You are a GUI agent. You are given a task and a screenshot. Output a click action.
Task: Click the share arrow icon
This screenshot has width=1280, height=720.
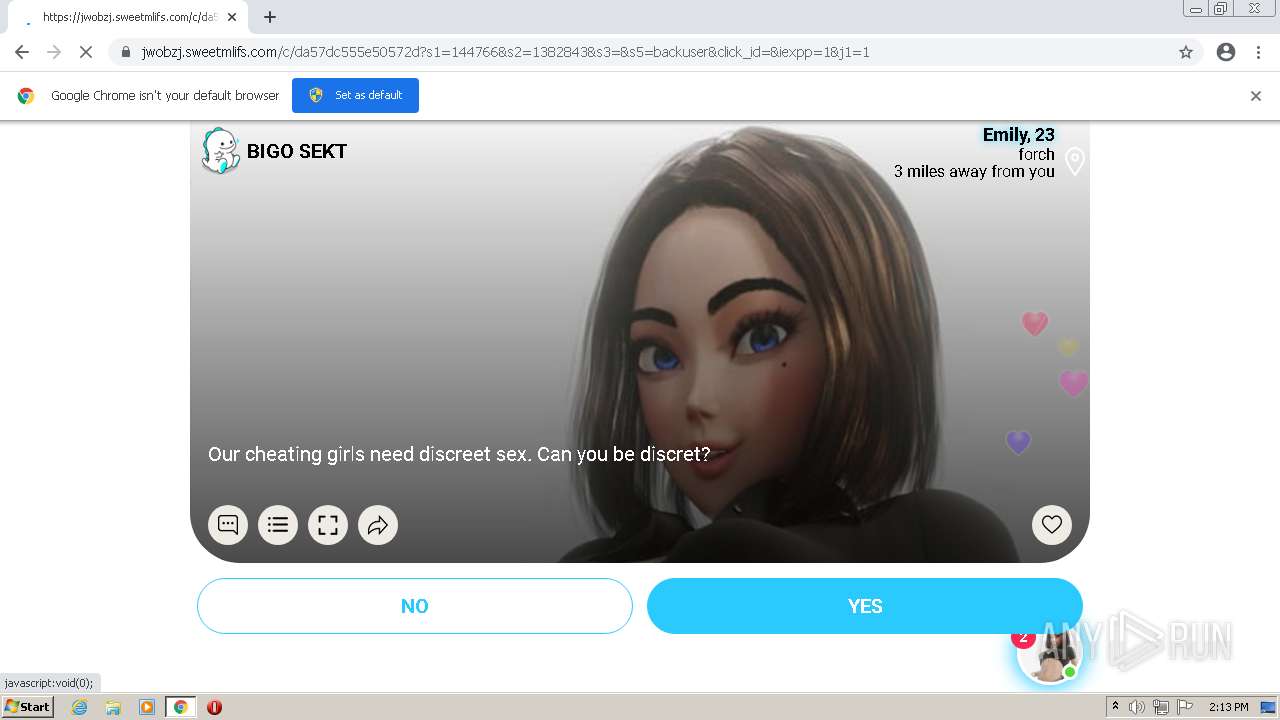[x=378, y=525]
